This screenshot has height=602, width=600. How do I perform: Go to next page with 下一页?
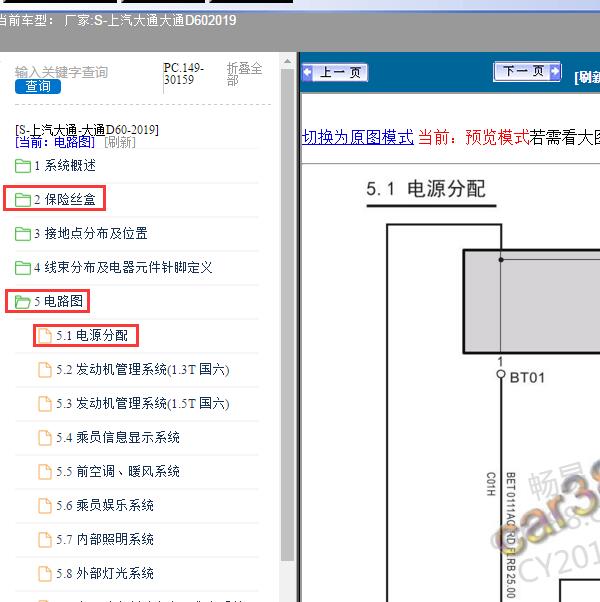(527, 71)
